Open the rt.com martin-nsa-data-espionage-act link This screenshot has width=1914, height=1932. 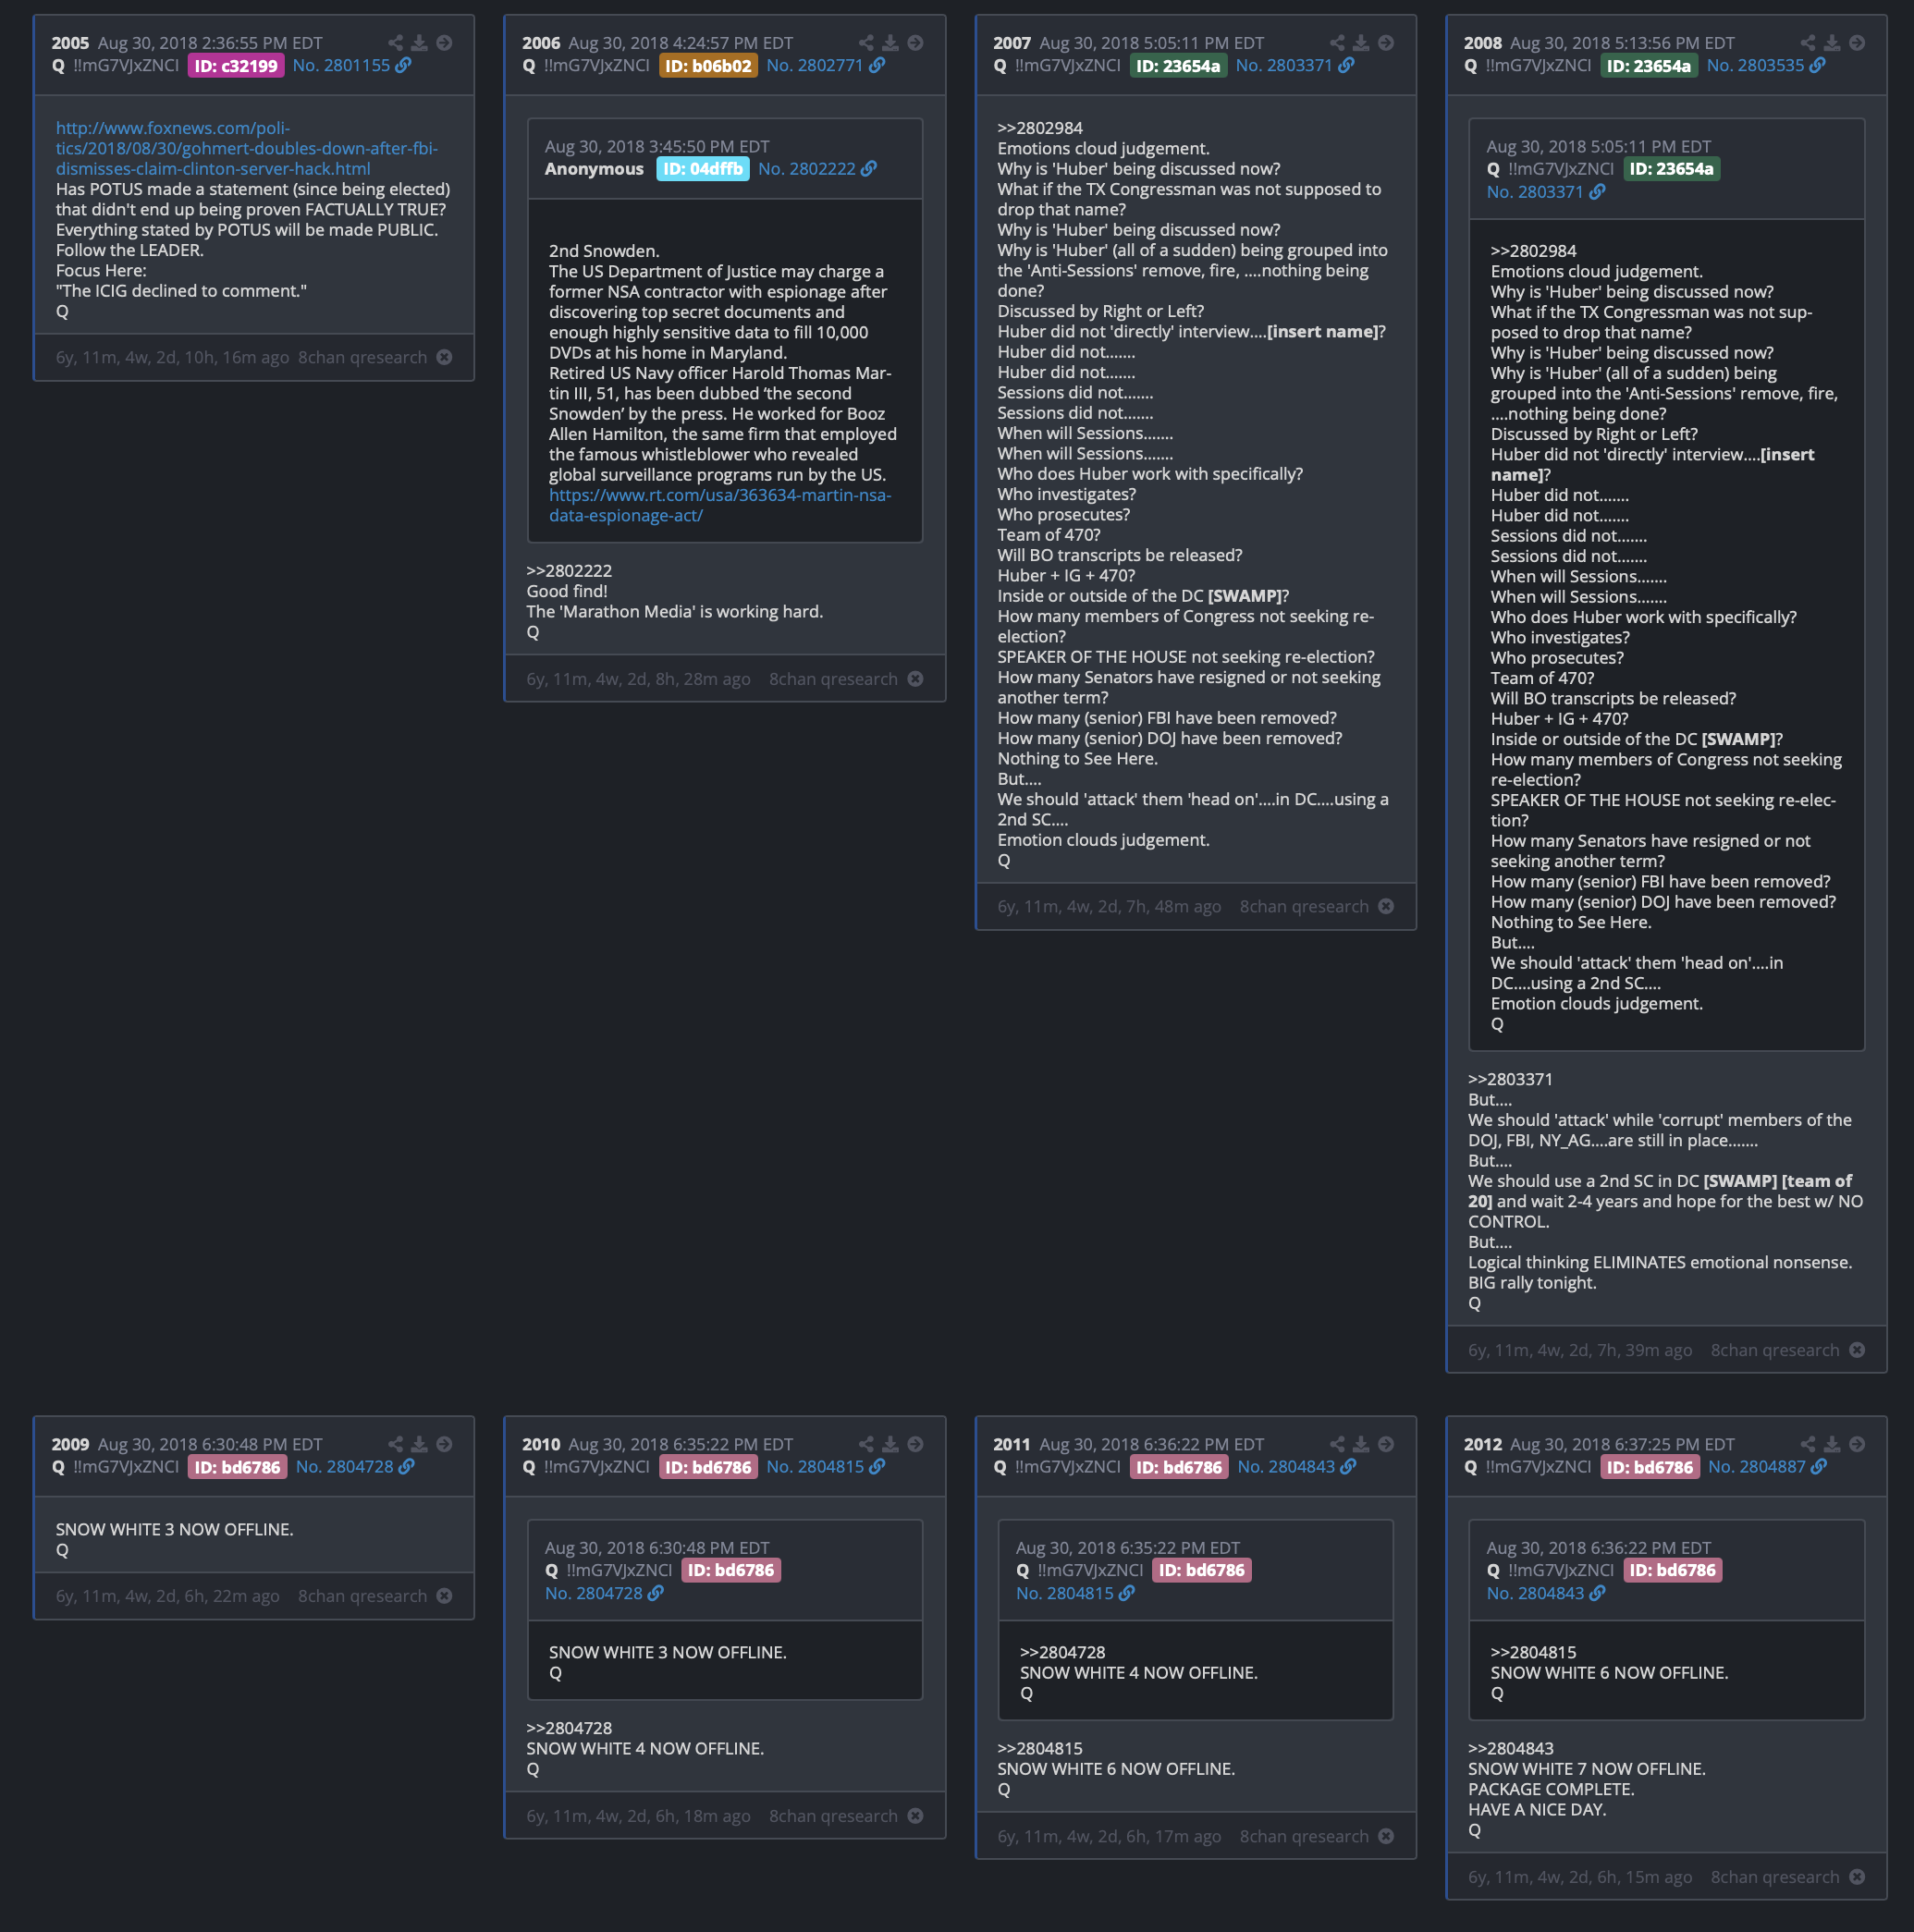[720, 505]
